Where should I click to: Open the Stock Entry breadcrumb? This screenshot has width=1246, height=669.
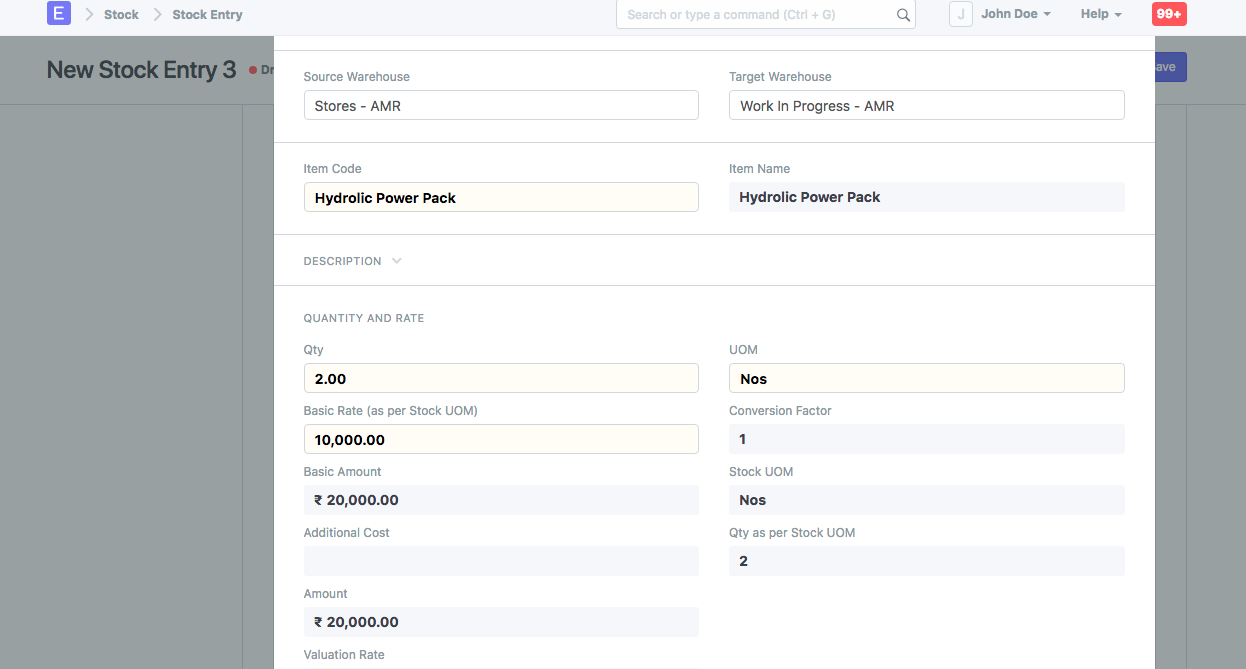pos(207,14)
